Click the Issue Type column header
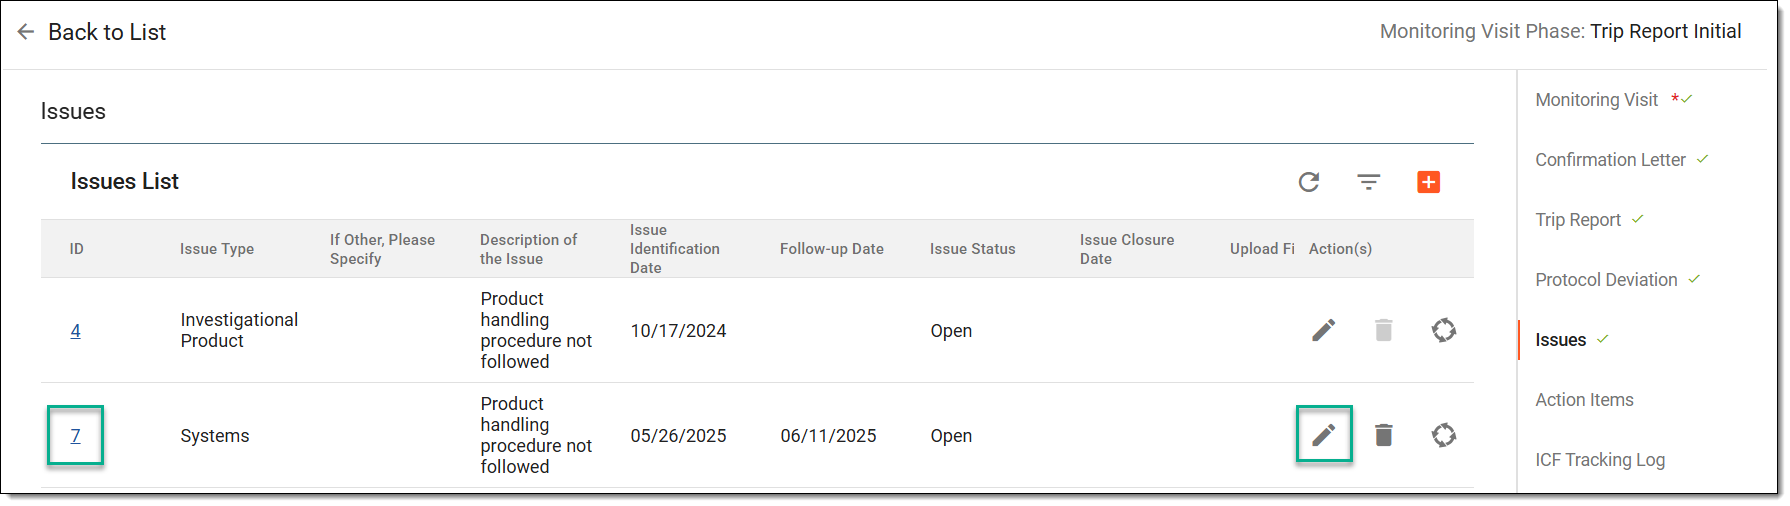The height and width of the screenshot is (506, 1790). pyautogui.click(x=217, y=249)
